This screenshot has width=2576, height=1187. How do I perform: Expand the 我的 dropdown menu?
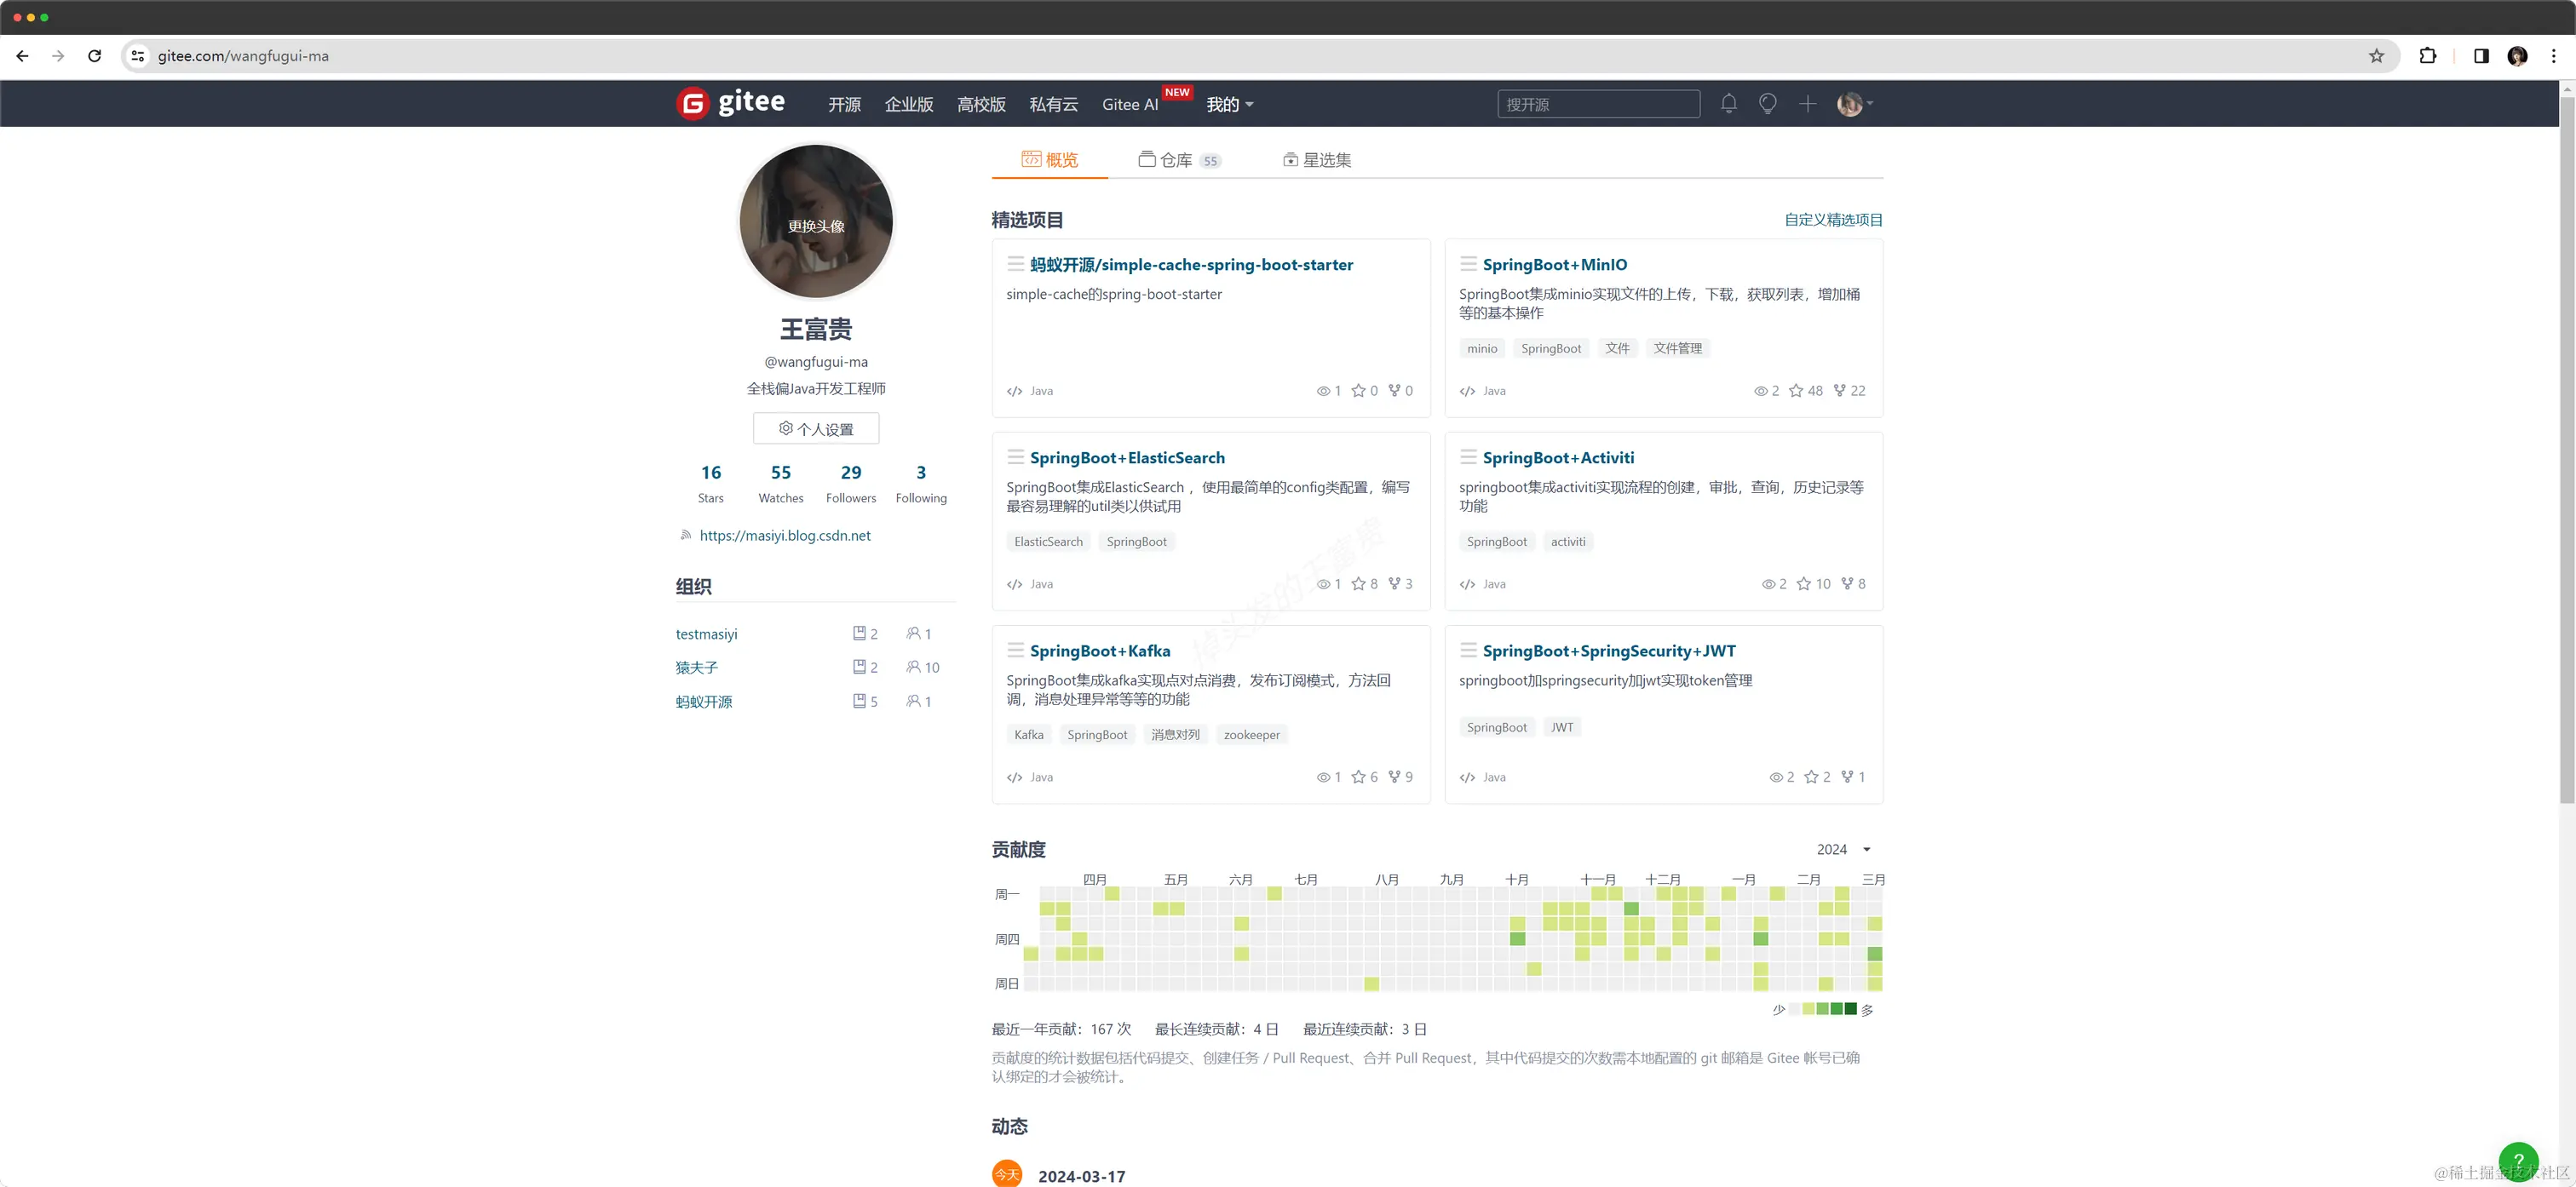pyautogui.click(x=1229, y=104)
